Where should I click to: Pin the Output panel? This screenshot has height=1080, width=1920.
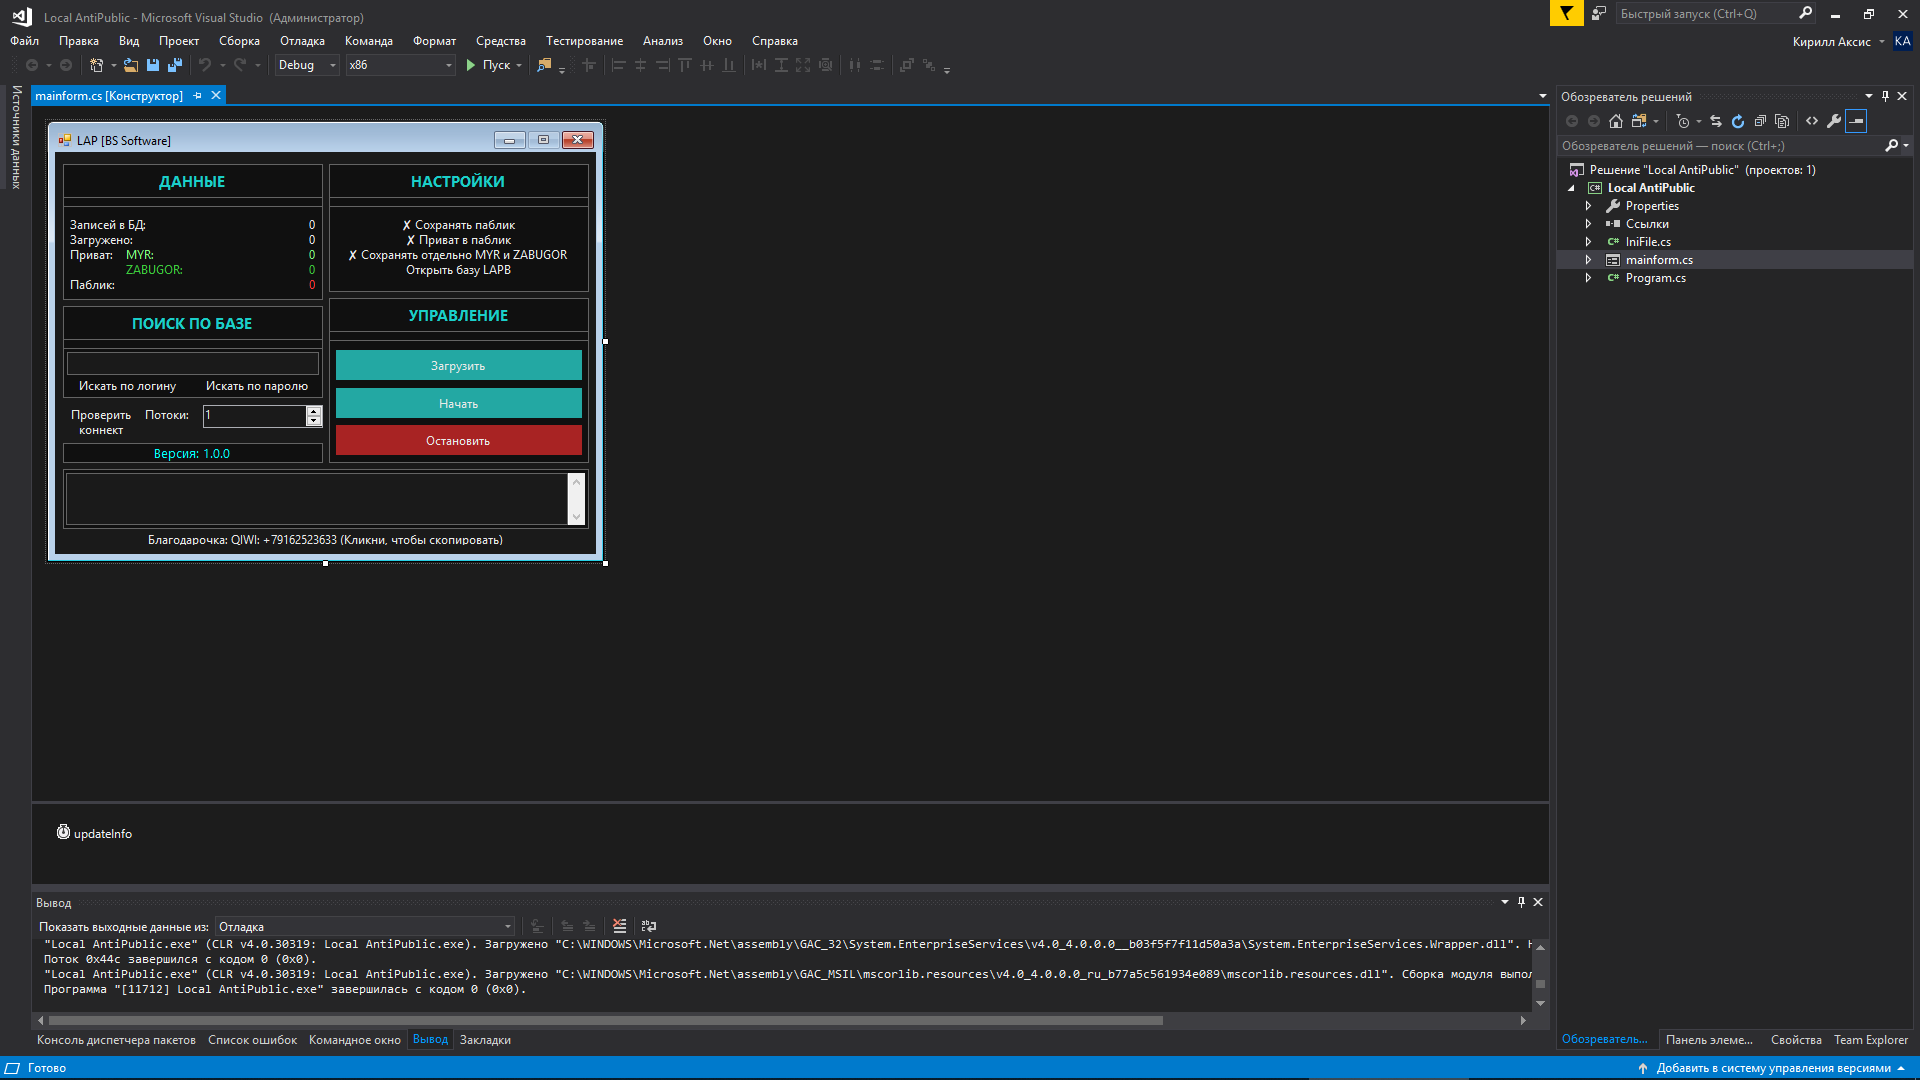coord(1521,902)
